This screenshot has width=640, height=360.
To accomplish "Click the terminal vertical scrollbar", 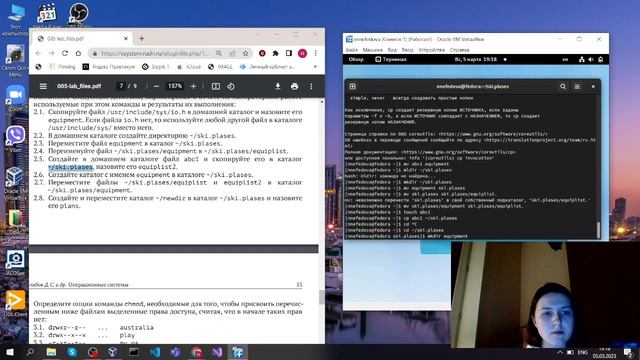I will coord(598,229).
